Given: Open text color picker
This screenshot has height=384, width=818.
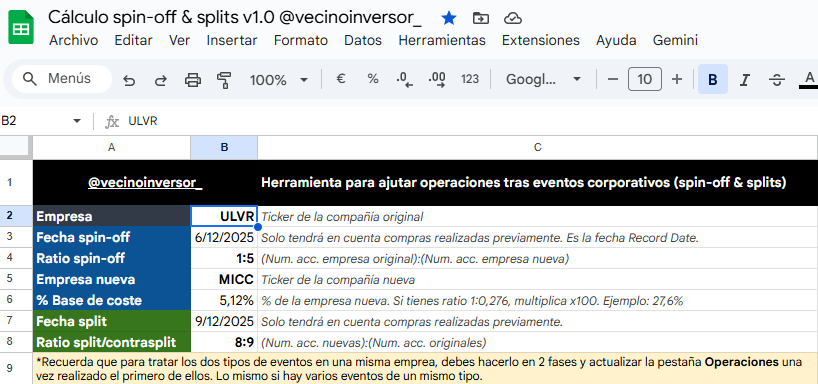Looking at the screenshot, I should (x=809, y=79).
